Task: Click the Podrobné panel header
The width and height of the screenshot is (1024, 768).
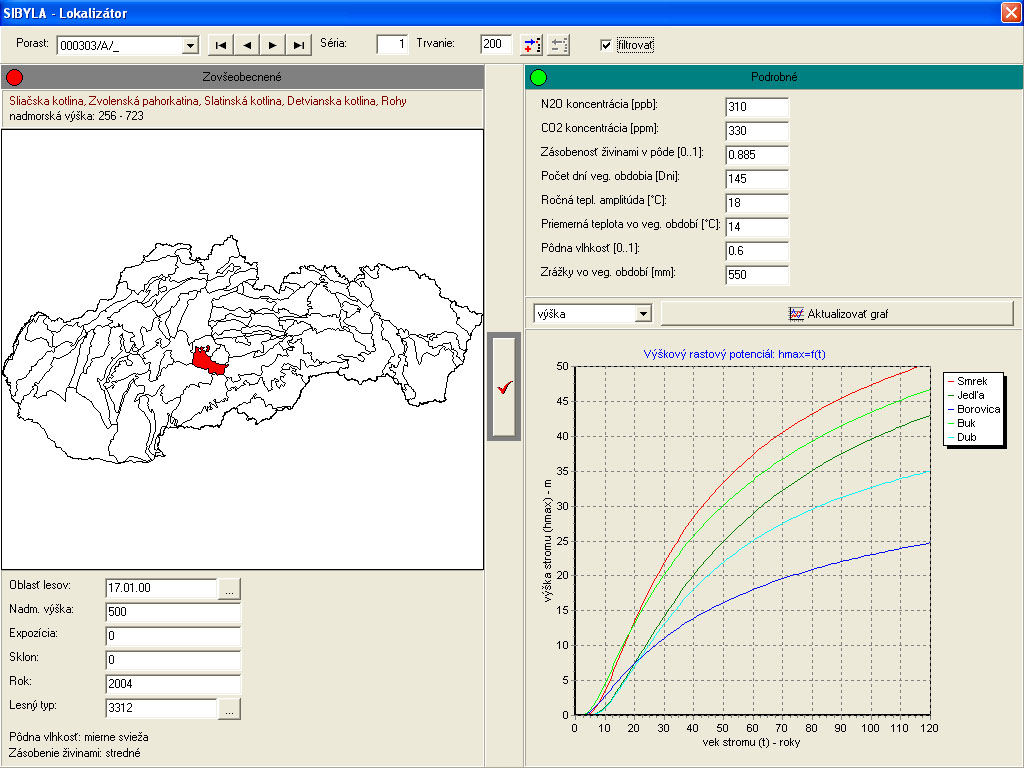Action: pos(773,77)
